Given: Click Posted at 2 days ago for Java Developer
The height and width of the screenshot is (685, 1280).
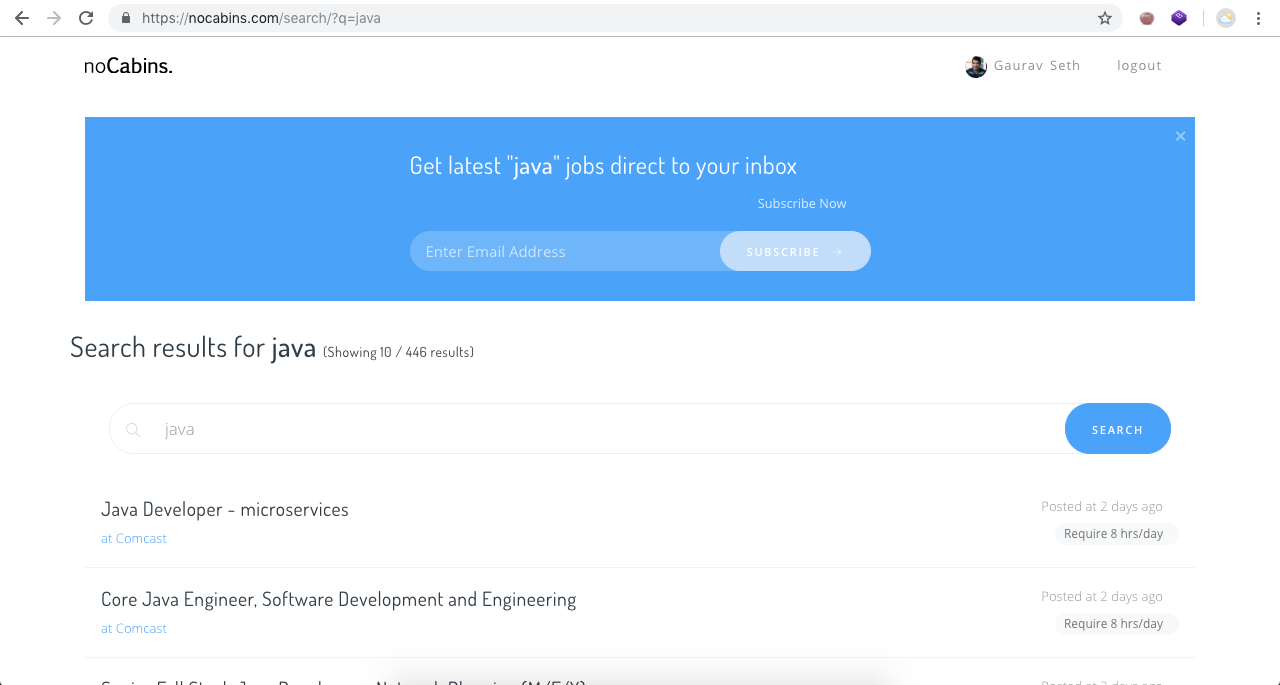Looking at the screenshot, I should point(1102,506).
